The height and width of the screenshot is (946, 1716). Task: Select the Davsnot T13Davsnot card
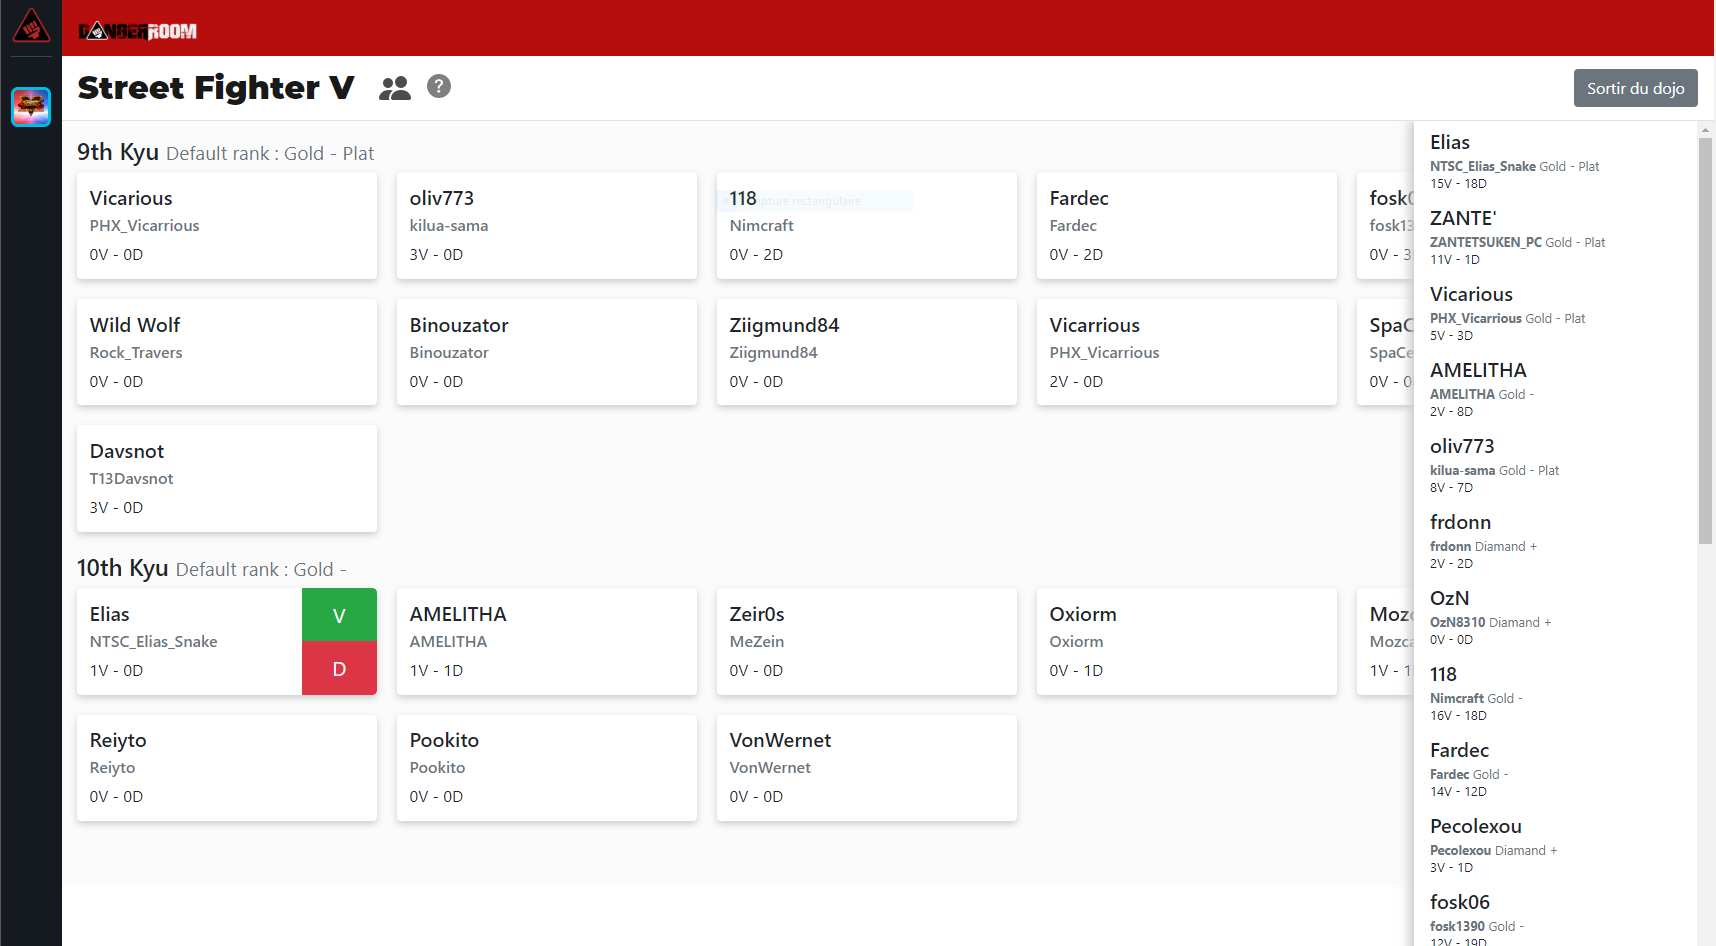(227, 478)
